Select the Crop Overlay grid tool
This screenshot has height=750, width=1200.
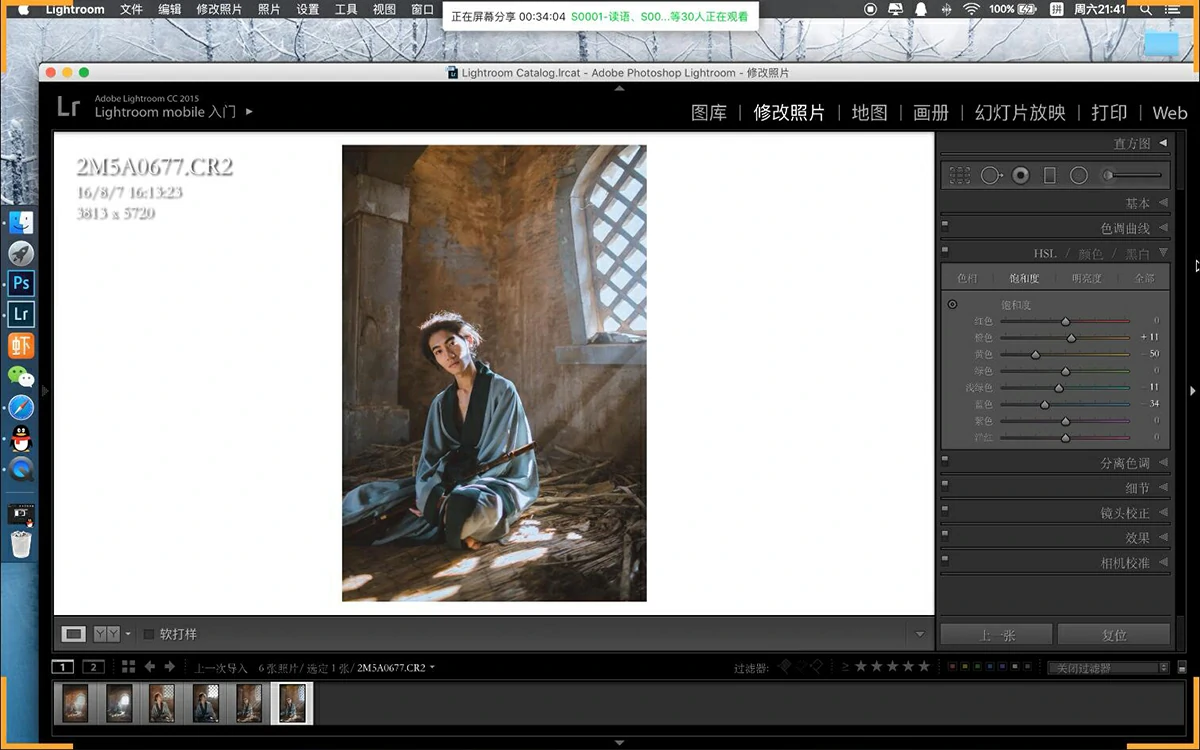[960, 175]
